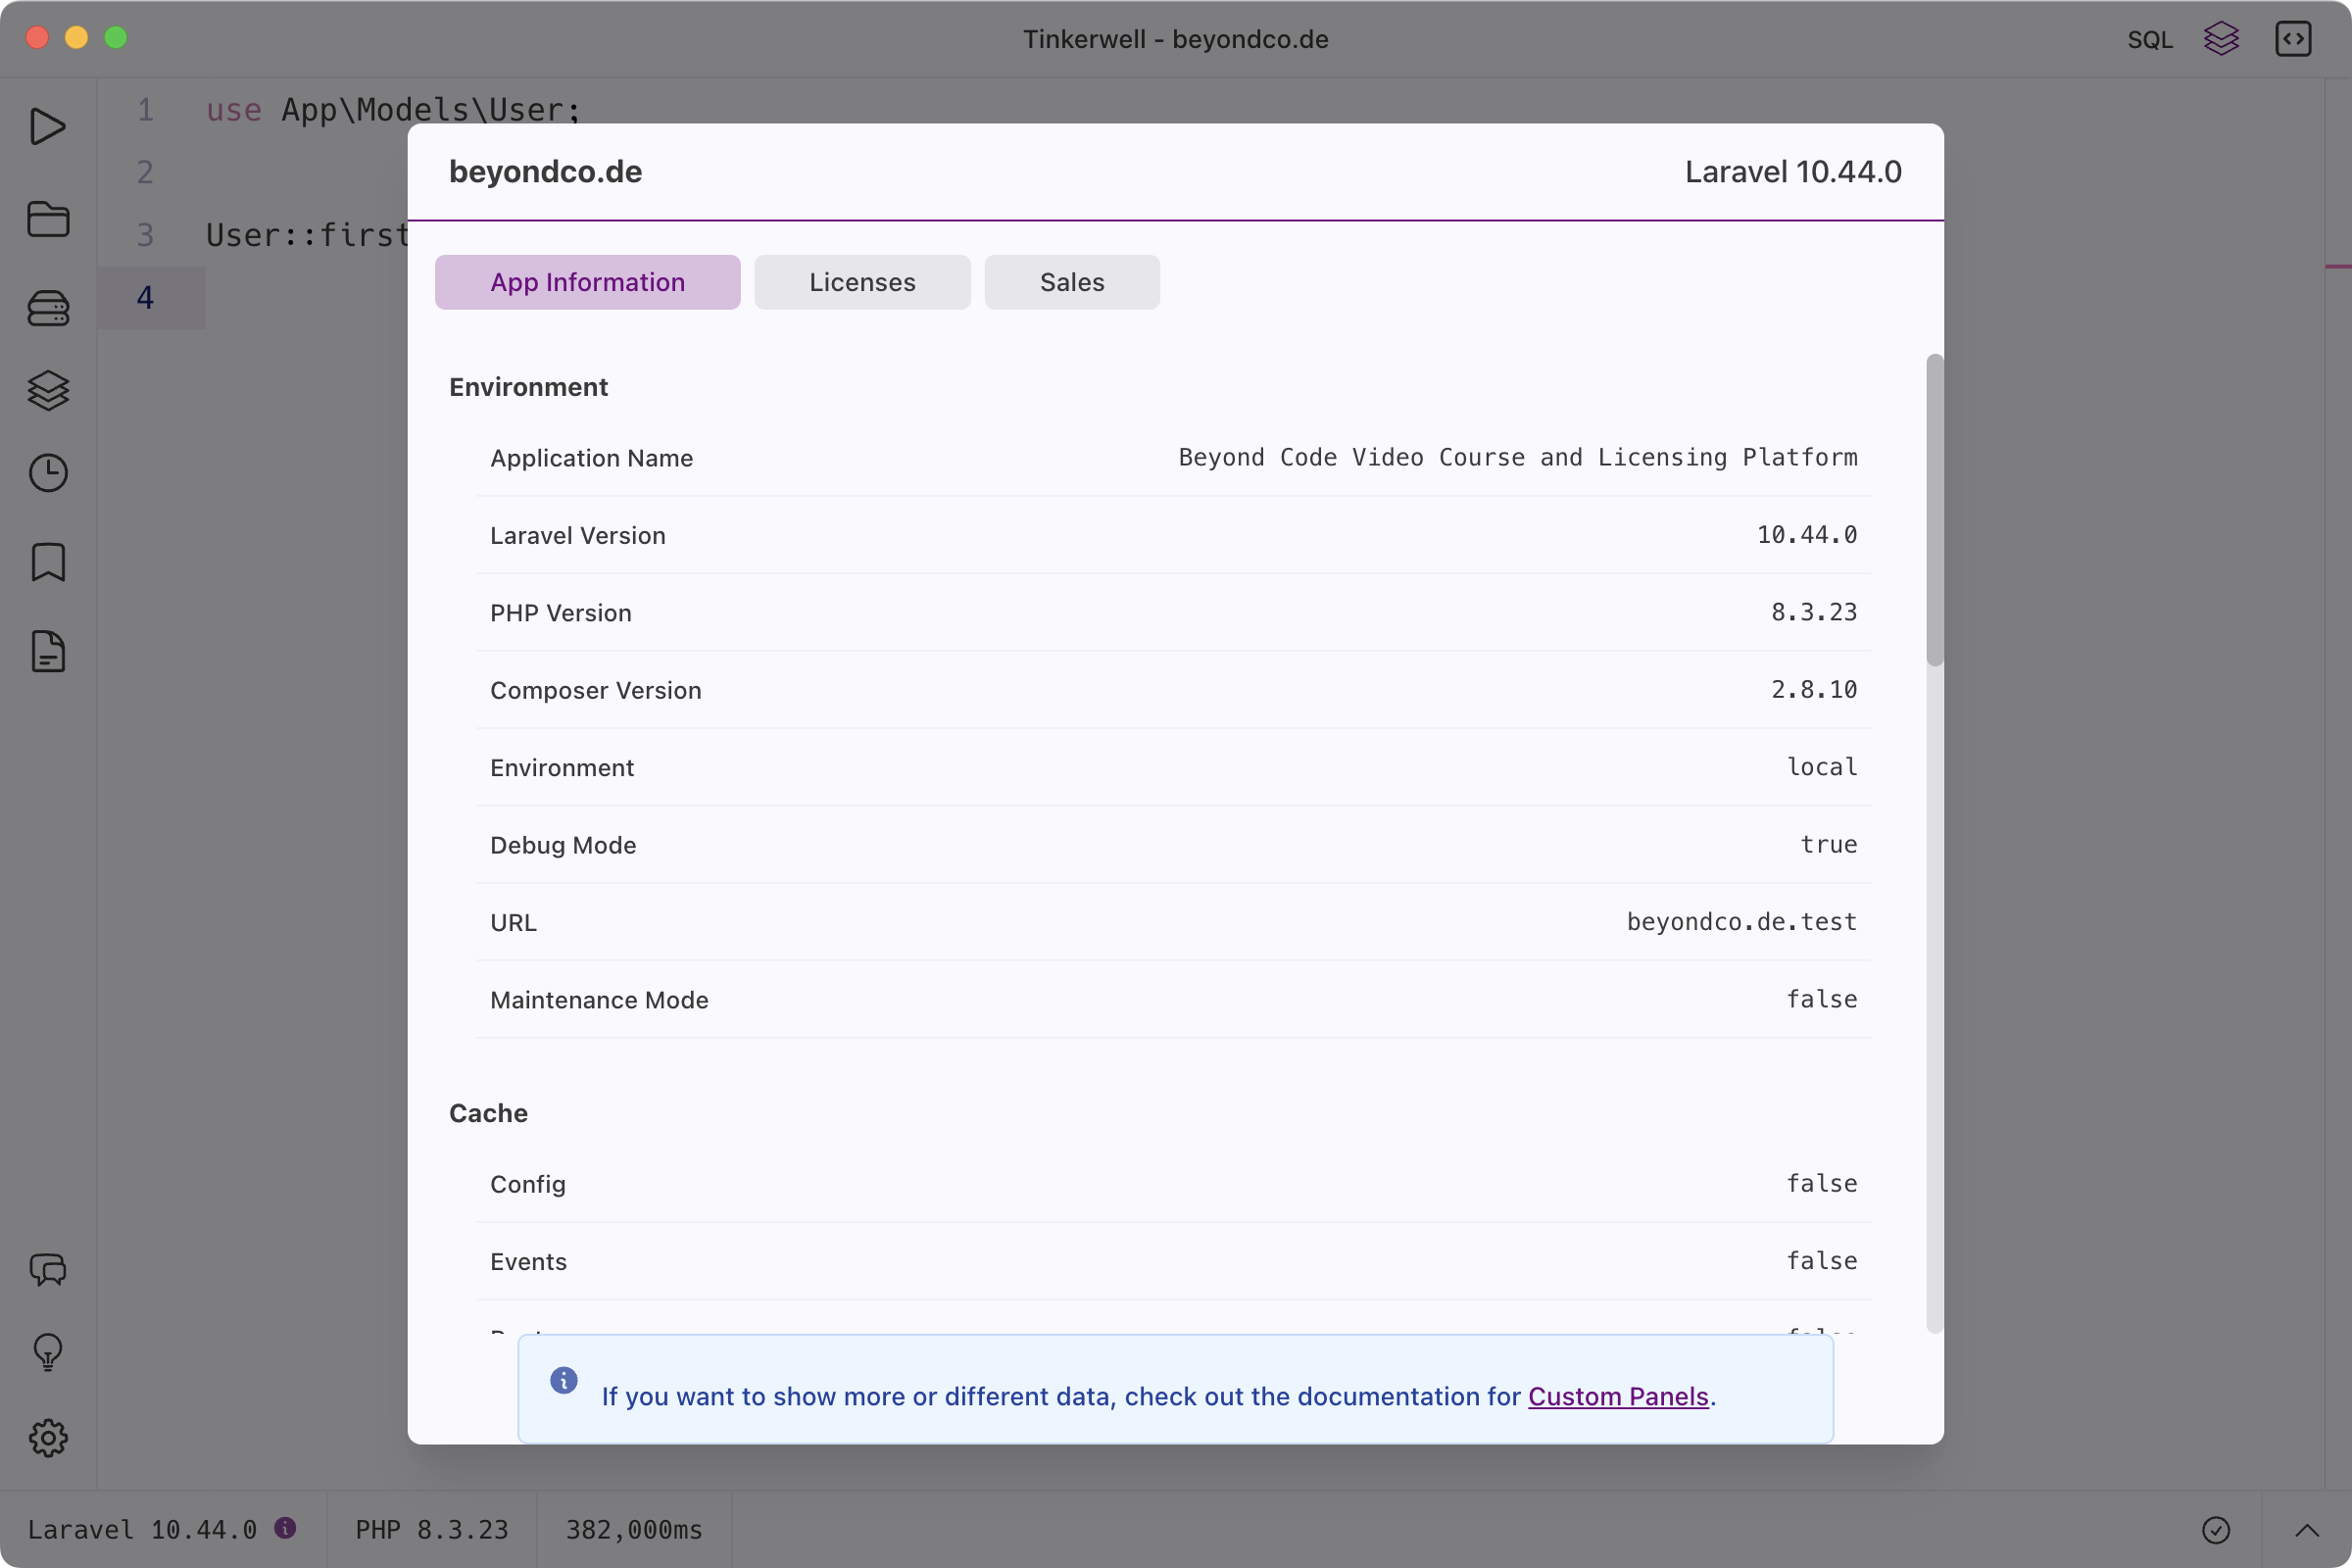Expand the output panel chevron
Screen dimensions: 2352x1568
pyautogui.click(x=2306, y=1530)
